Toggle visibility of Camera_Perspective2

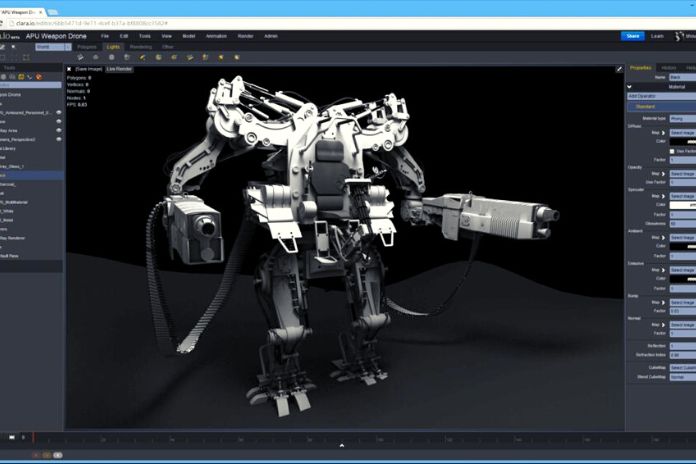[59, 139]
